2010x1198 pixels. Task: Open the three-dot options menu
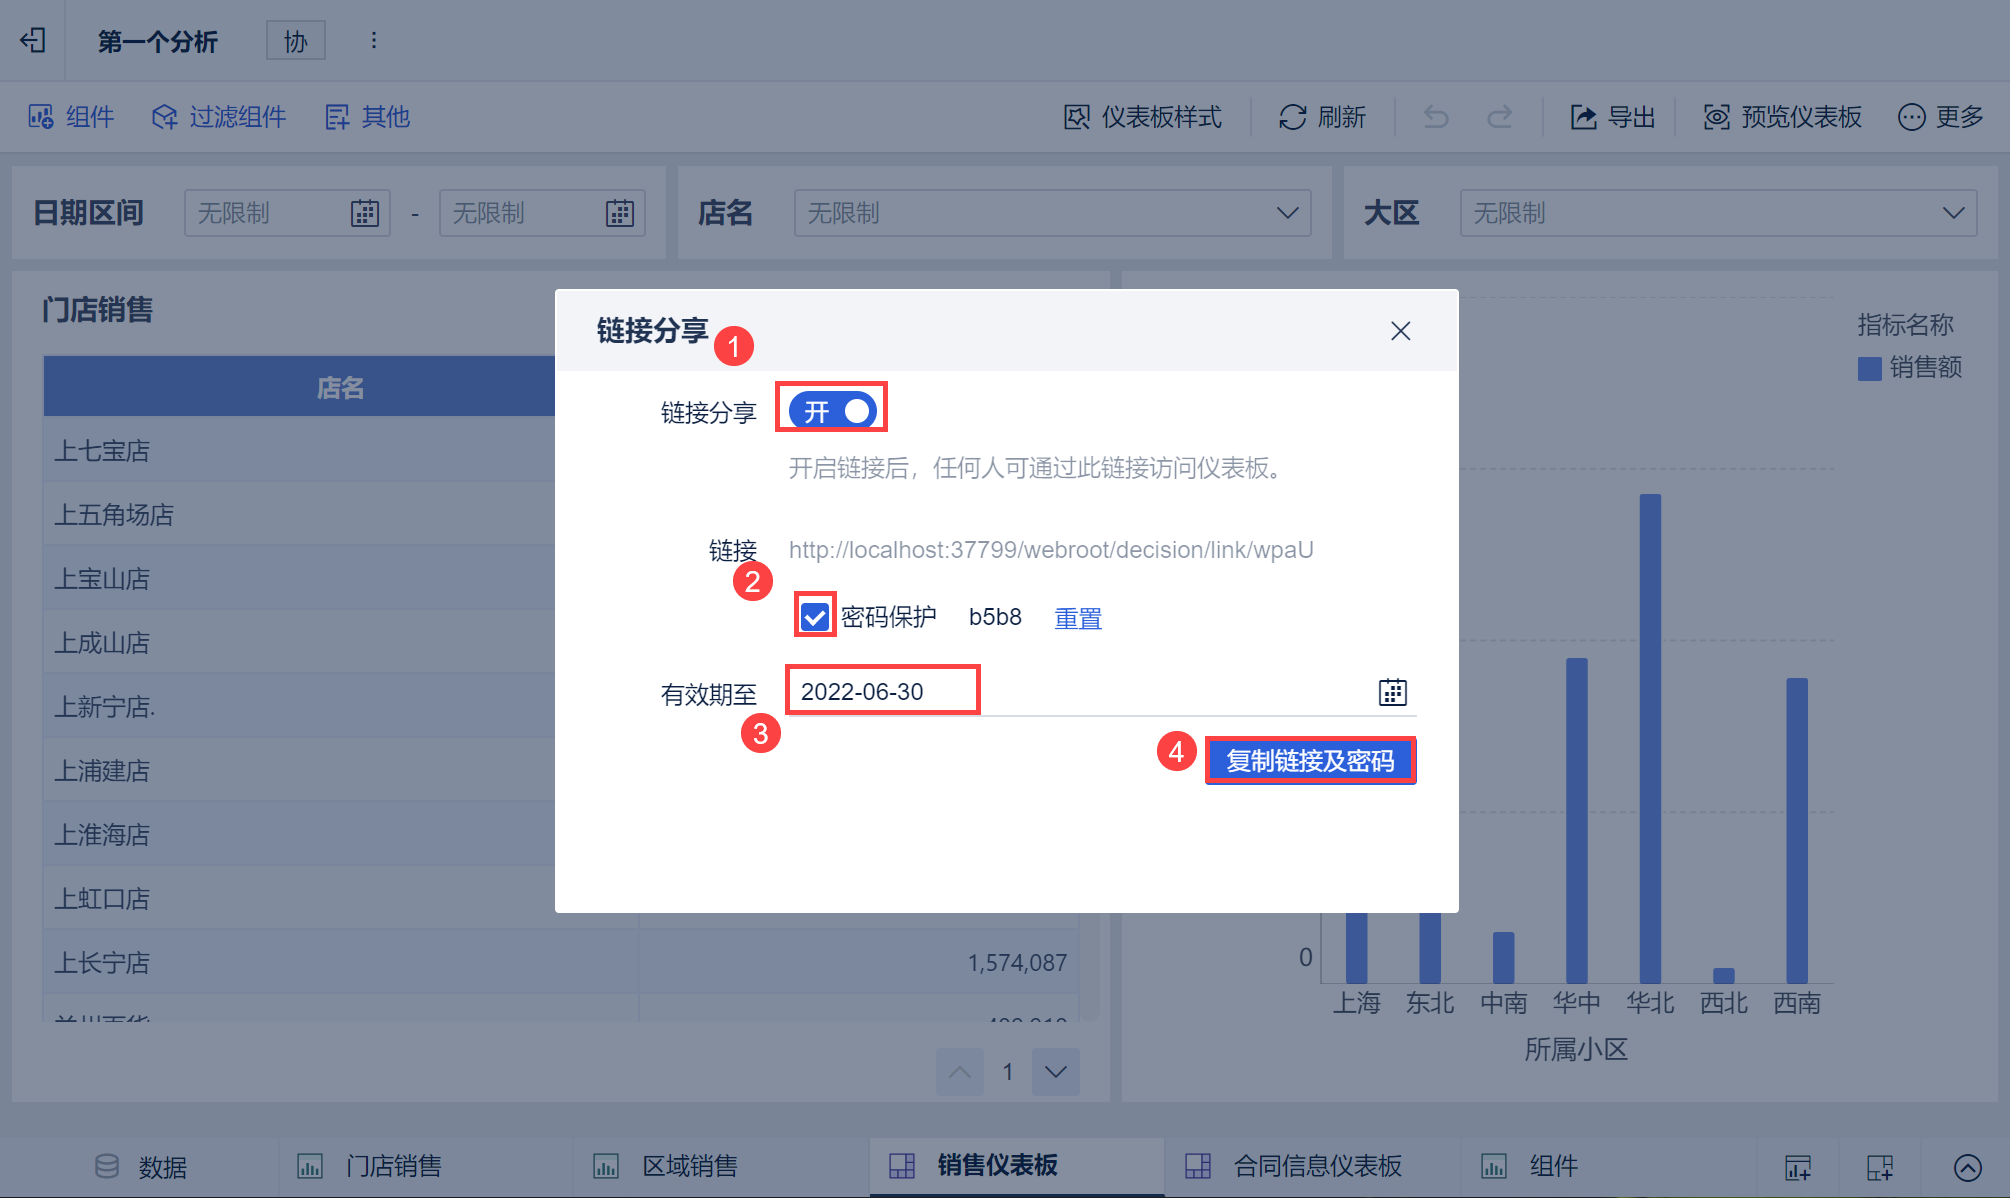pyautogui.click(x=374, y=41)
